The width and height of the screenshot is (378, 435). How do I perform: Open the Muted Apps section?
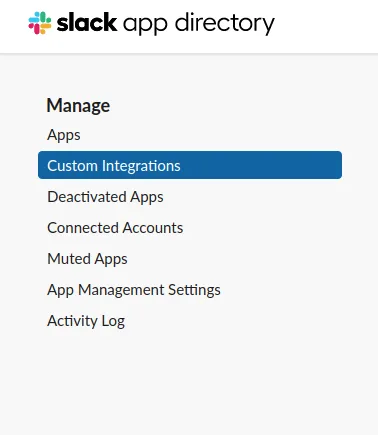(x=87, y=259)
